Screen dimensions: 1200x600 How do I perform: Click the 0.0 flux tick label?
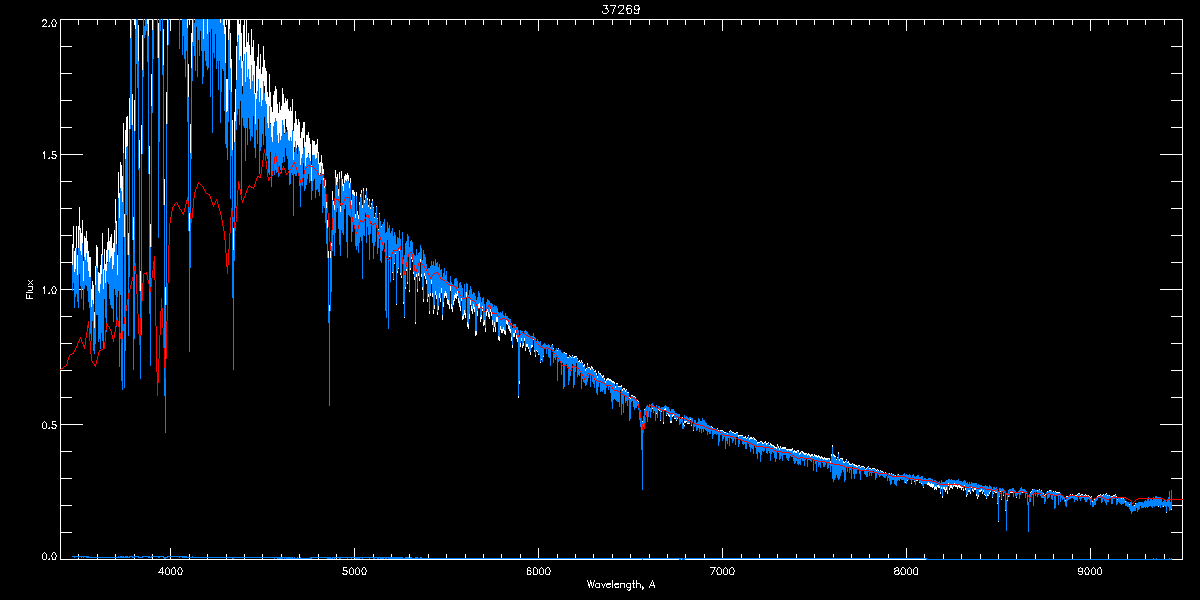[47, 555]
